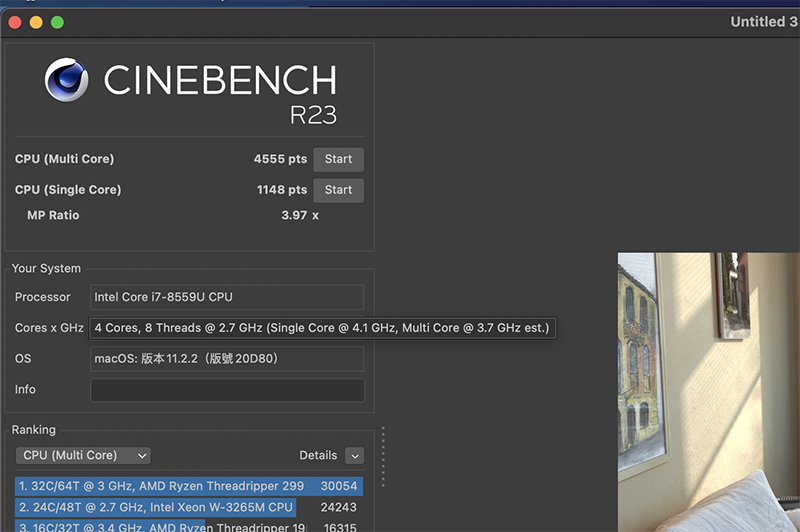Click the Cores x GHz value field
The image size is (800, 532).
coord(322,328)
